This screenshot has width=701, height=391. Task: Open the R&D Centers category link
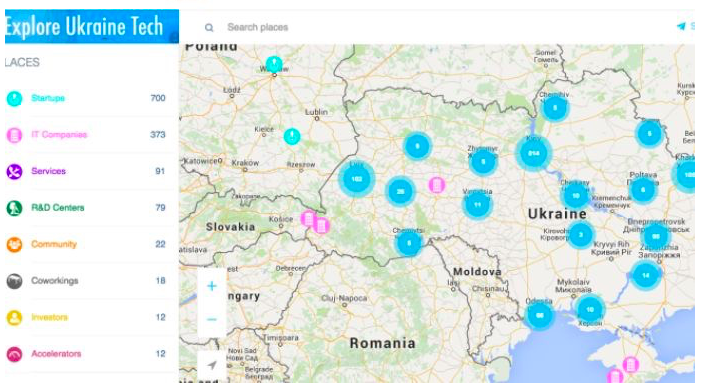point(58,208)
